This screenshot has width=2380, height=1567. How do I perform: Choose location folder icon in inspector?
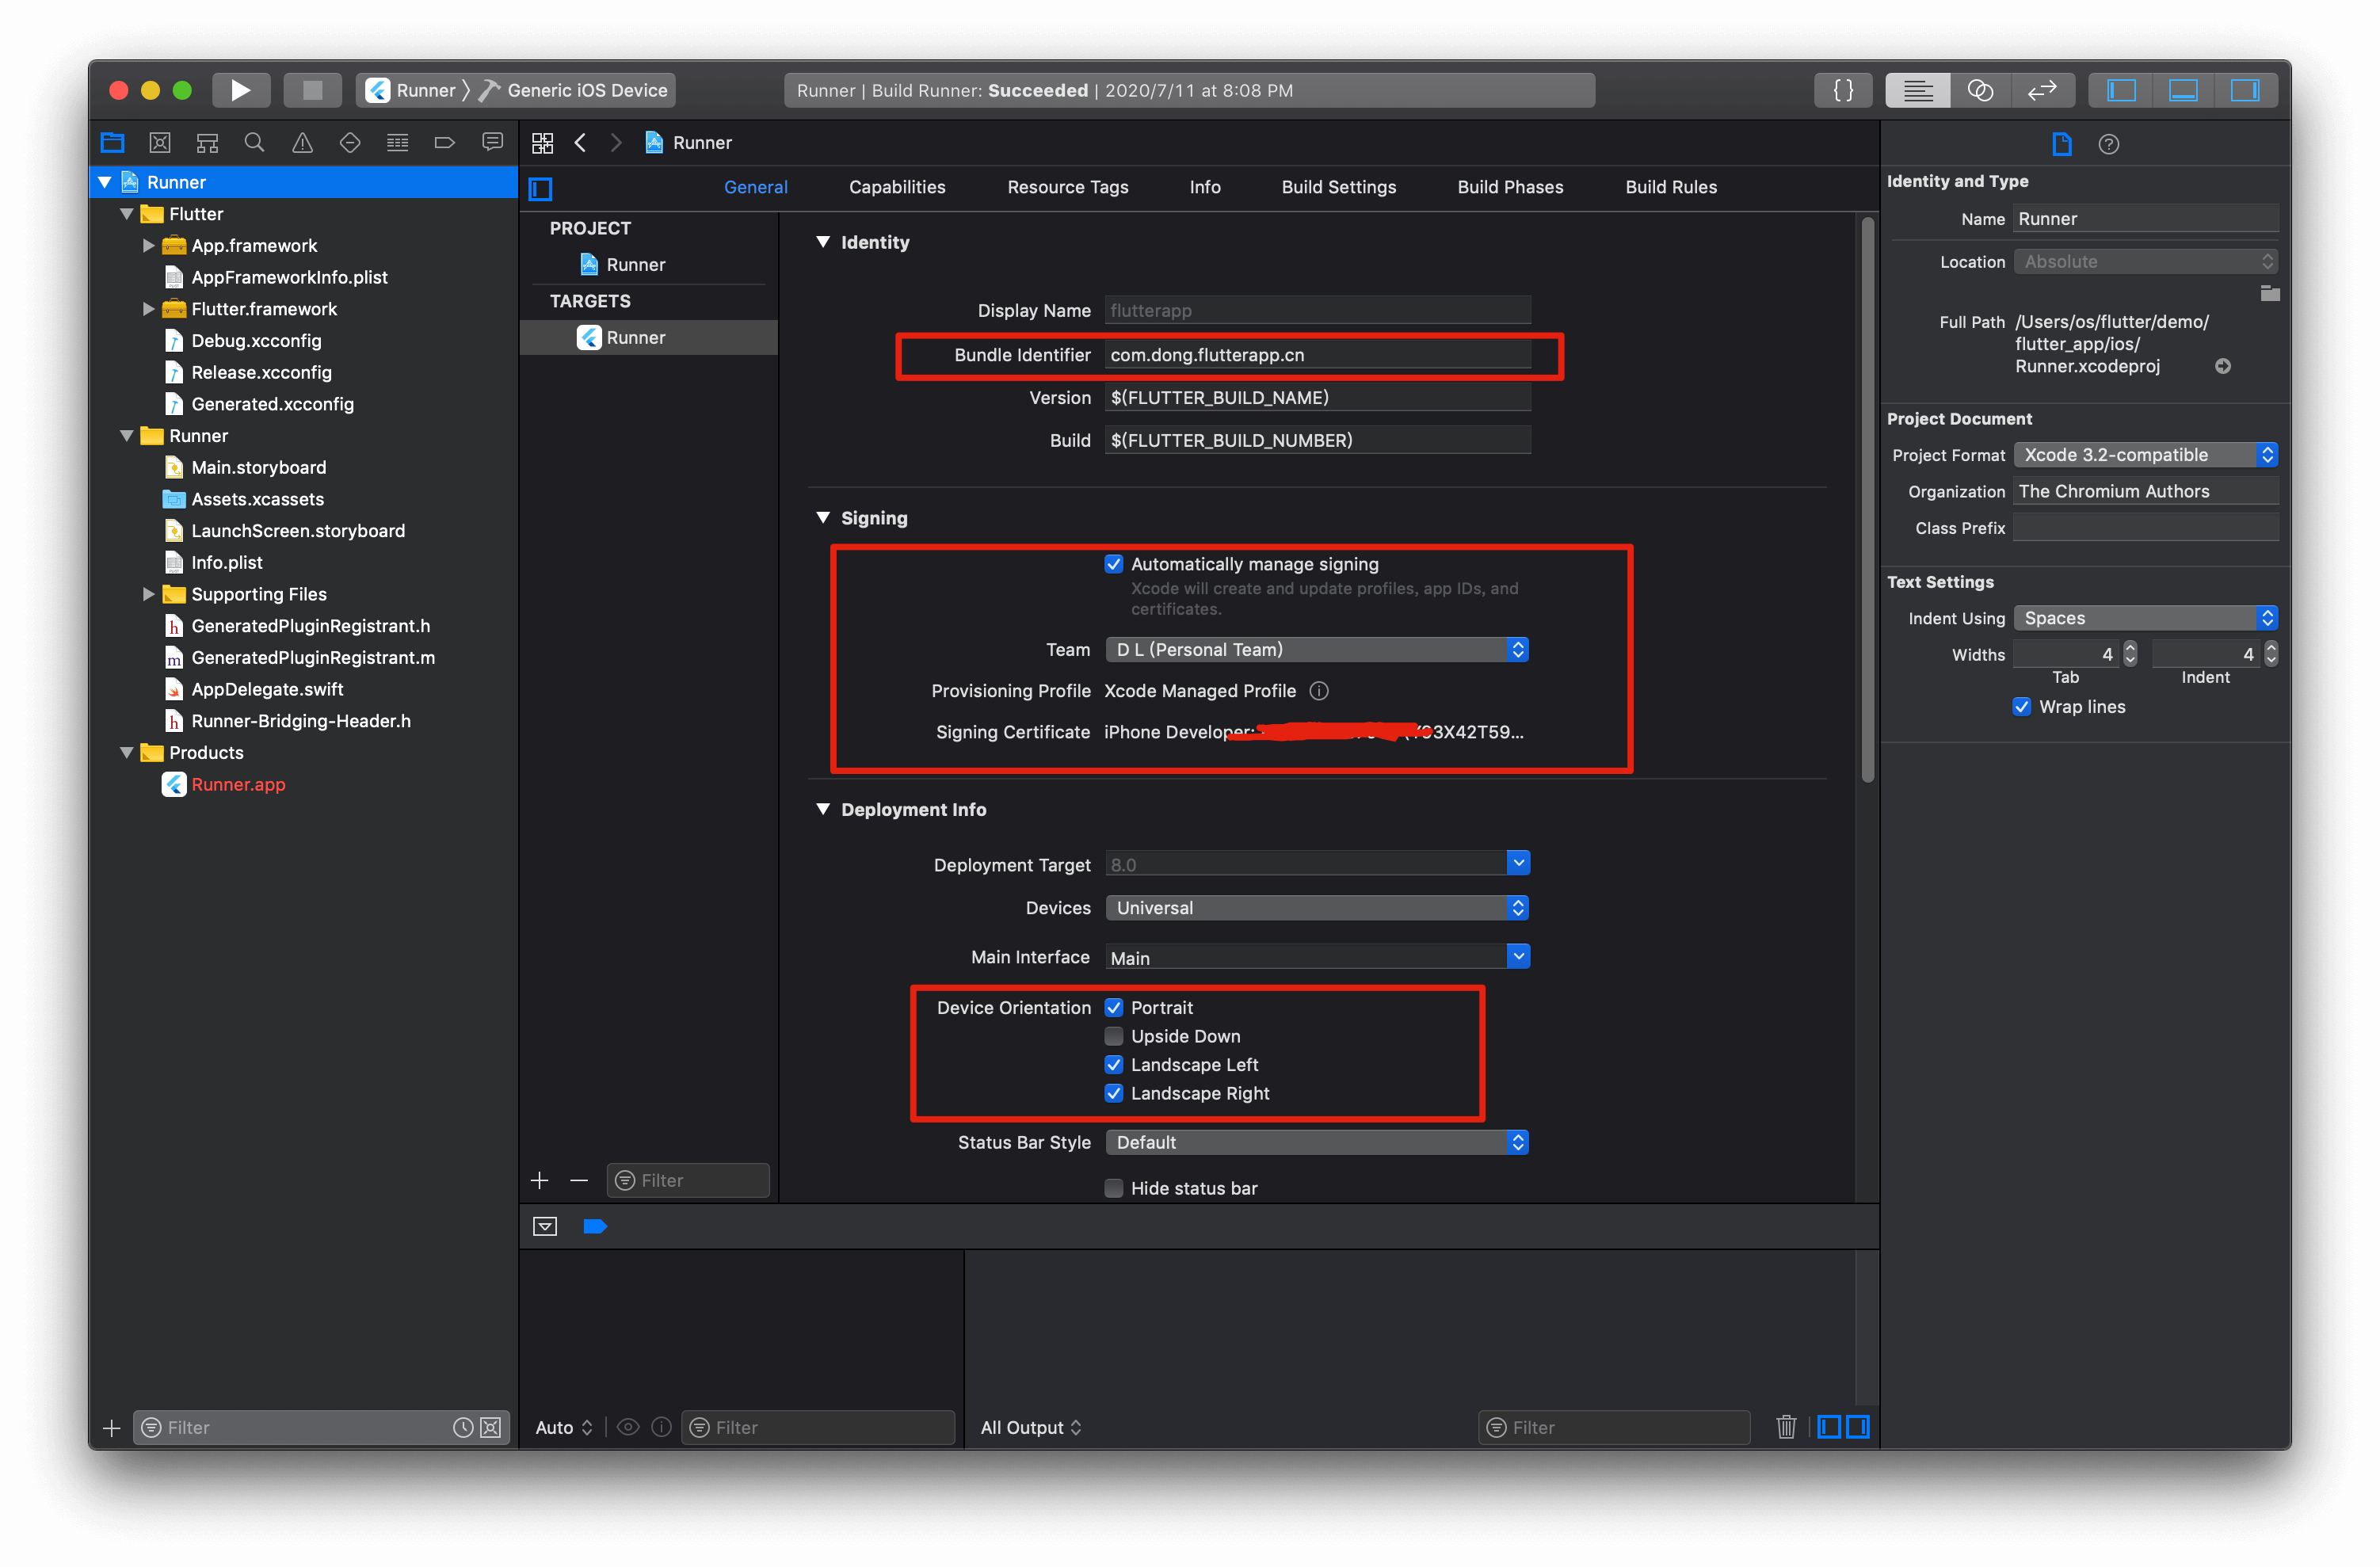[2269, 293]
